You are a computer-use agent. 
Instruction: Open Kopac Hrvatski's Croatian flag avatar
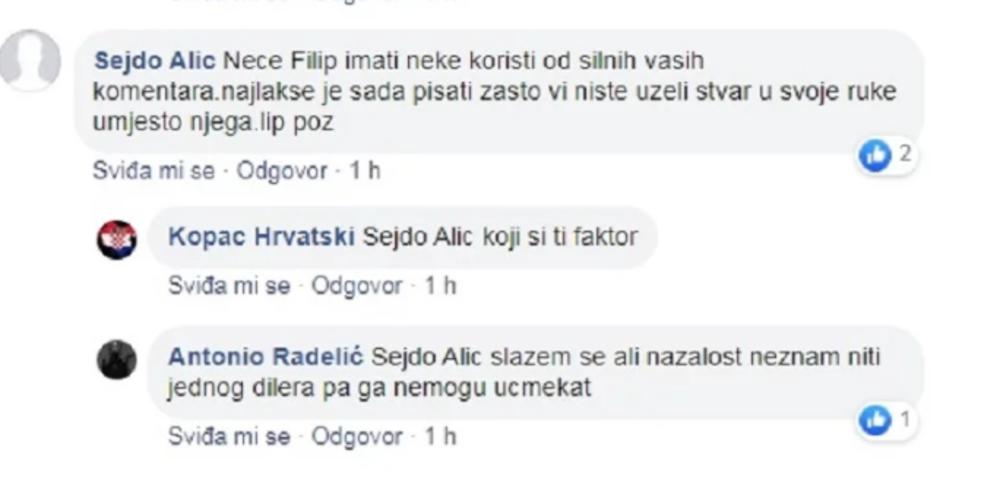click(x=116, y=239)
